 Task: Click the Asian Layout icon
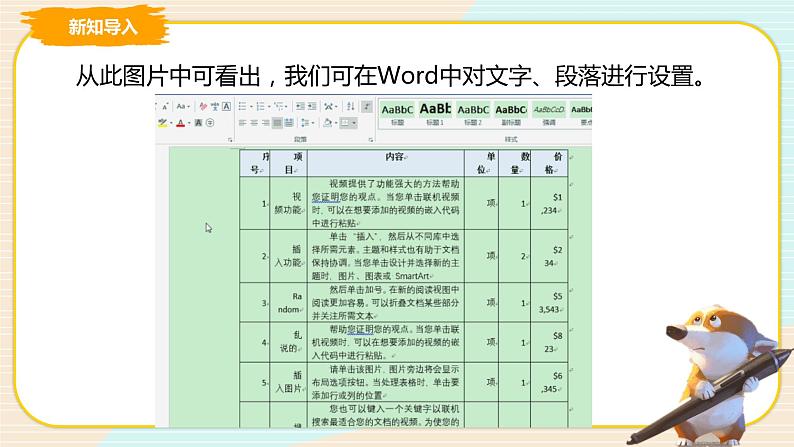click(x=329, y=106)
